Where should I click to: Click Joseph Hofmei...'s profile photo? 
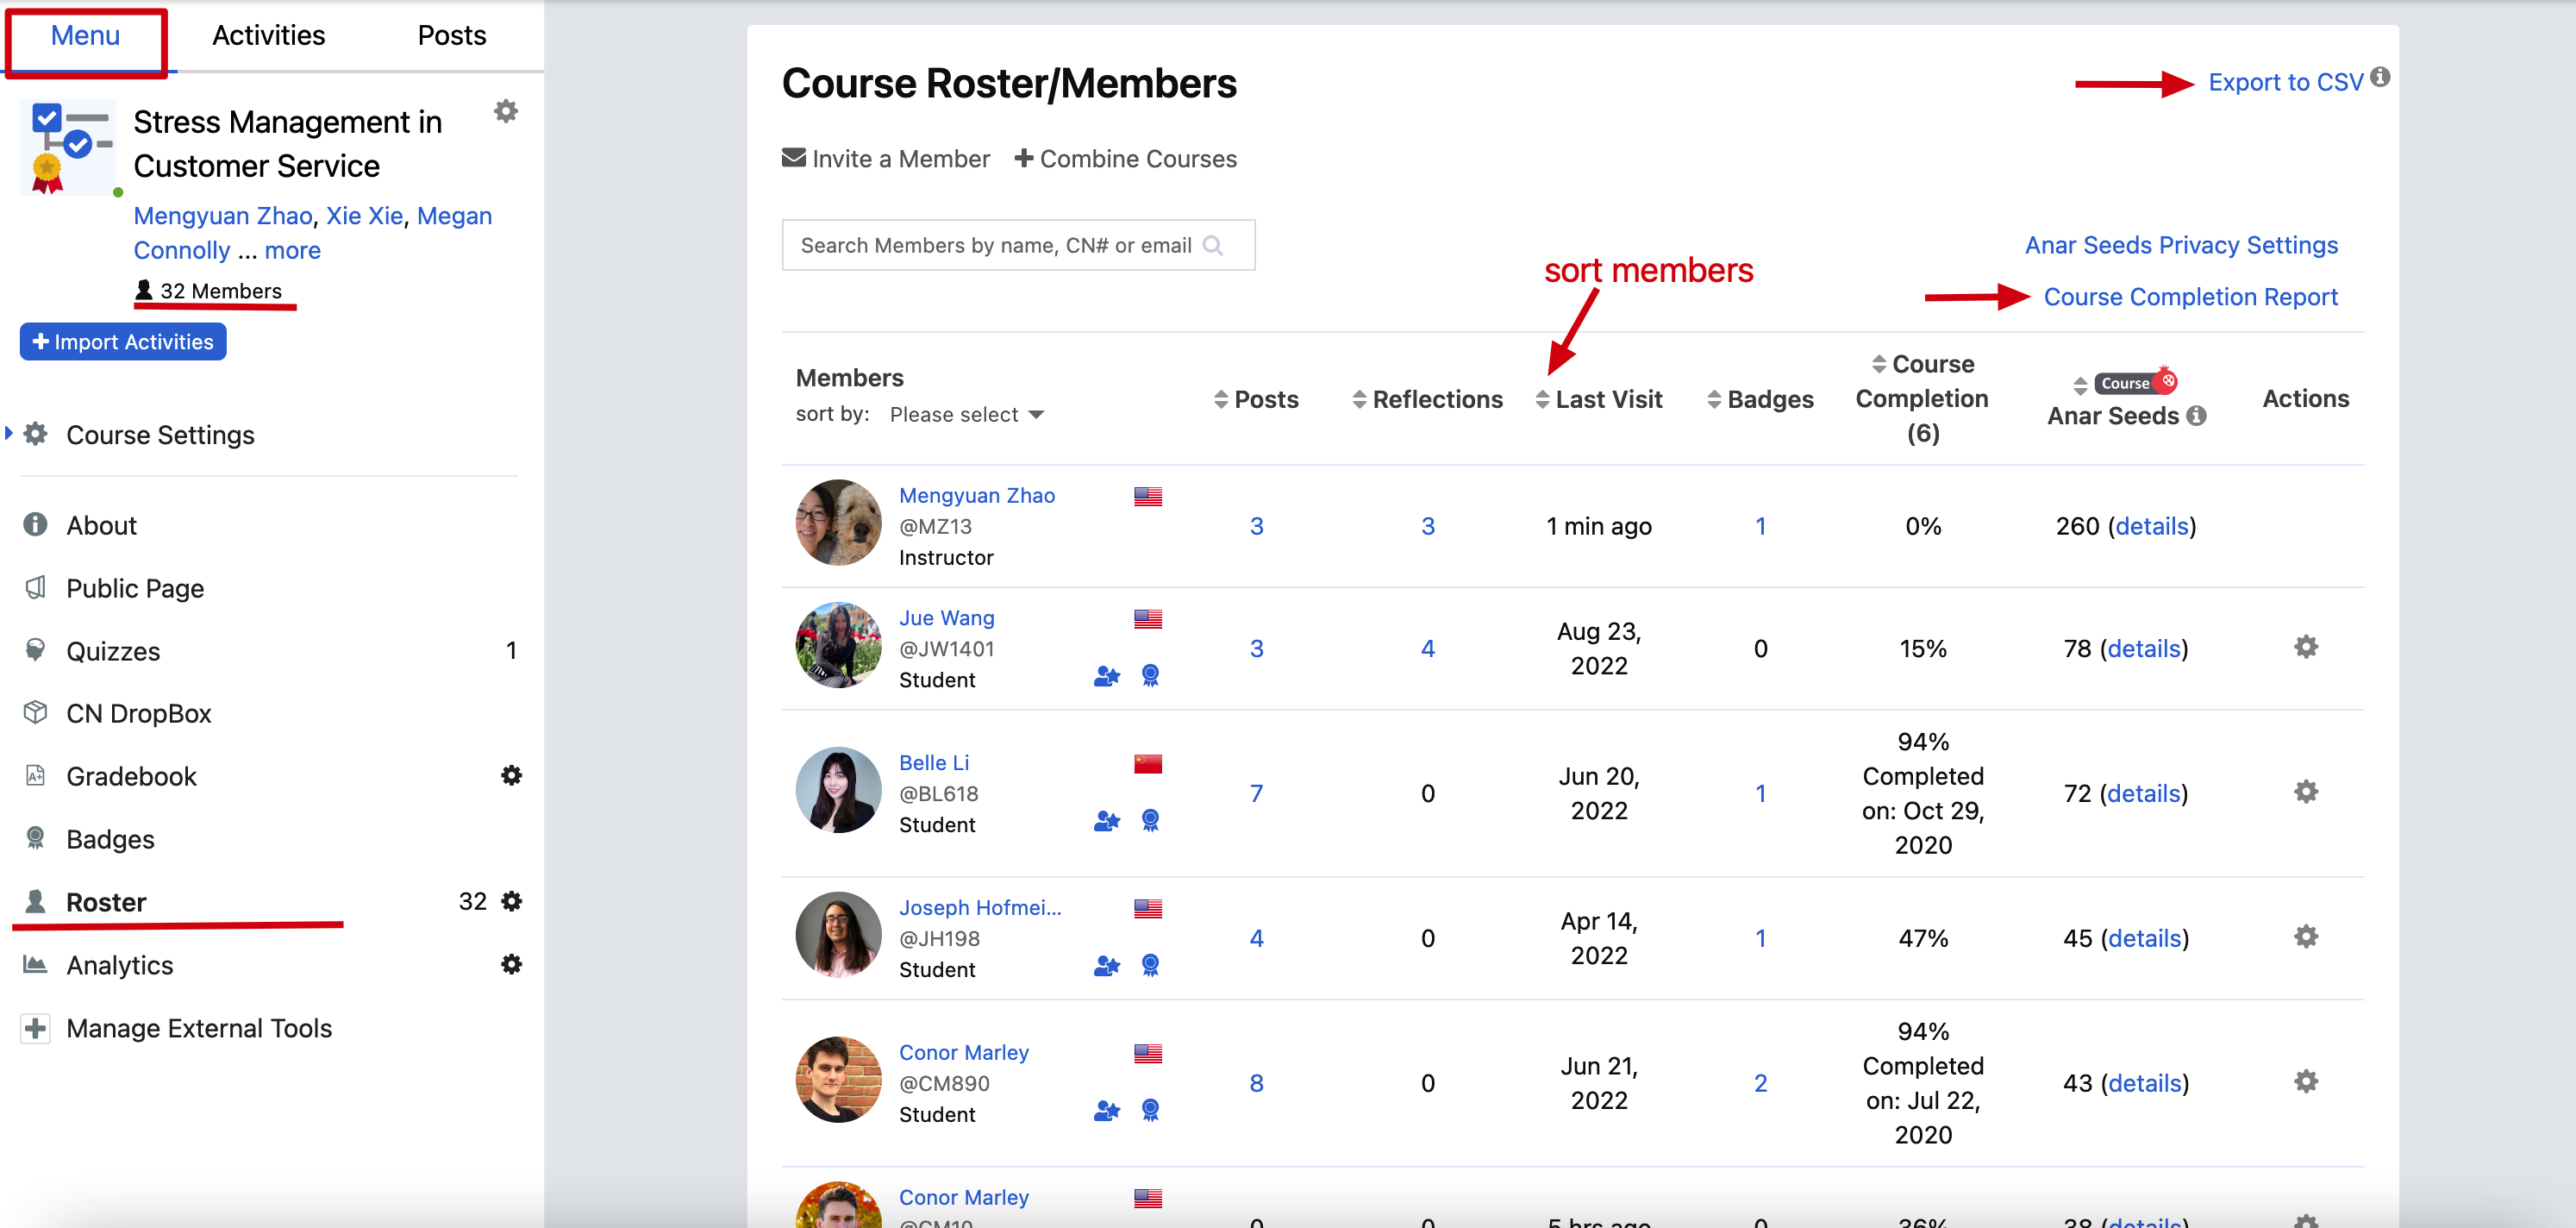tap(838, 935)
